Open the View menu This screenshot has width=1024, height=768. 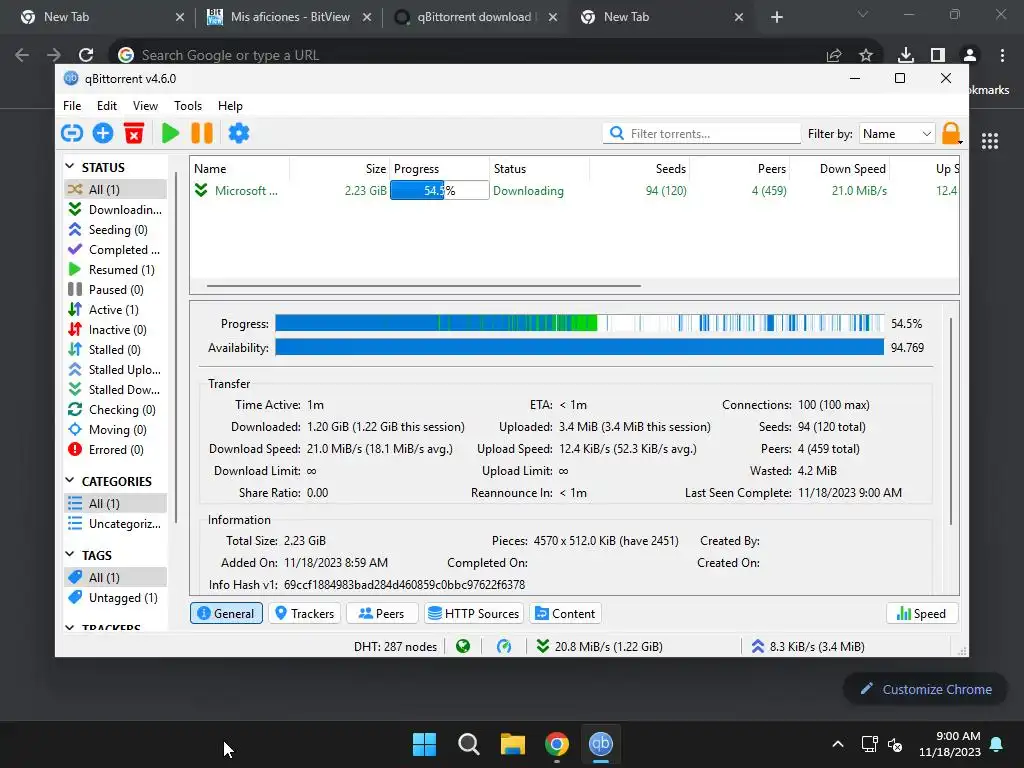pyautogui.click(x=145, y=106)
